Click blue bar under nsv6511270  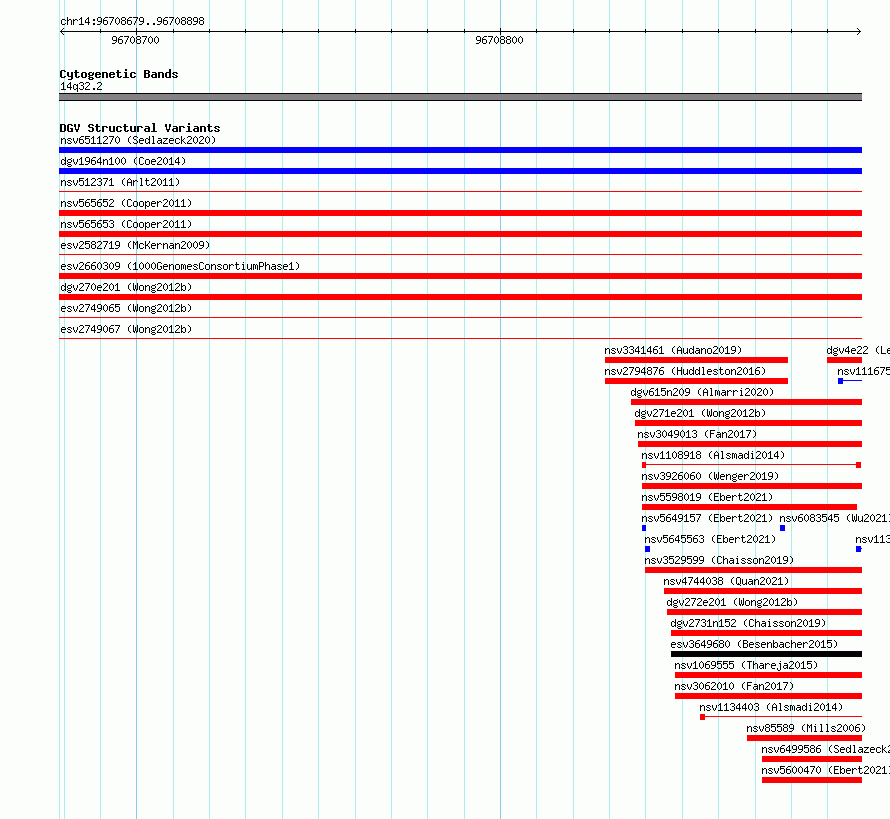[460, 150]
